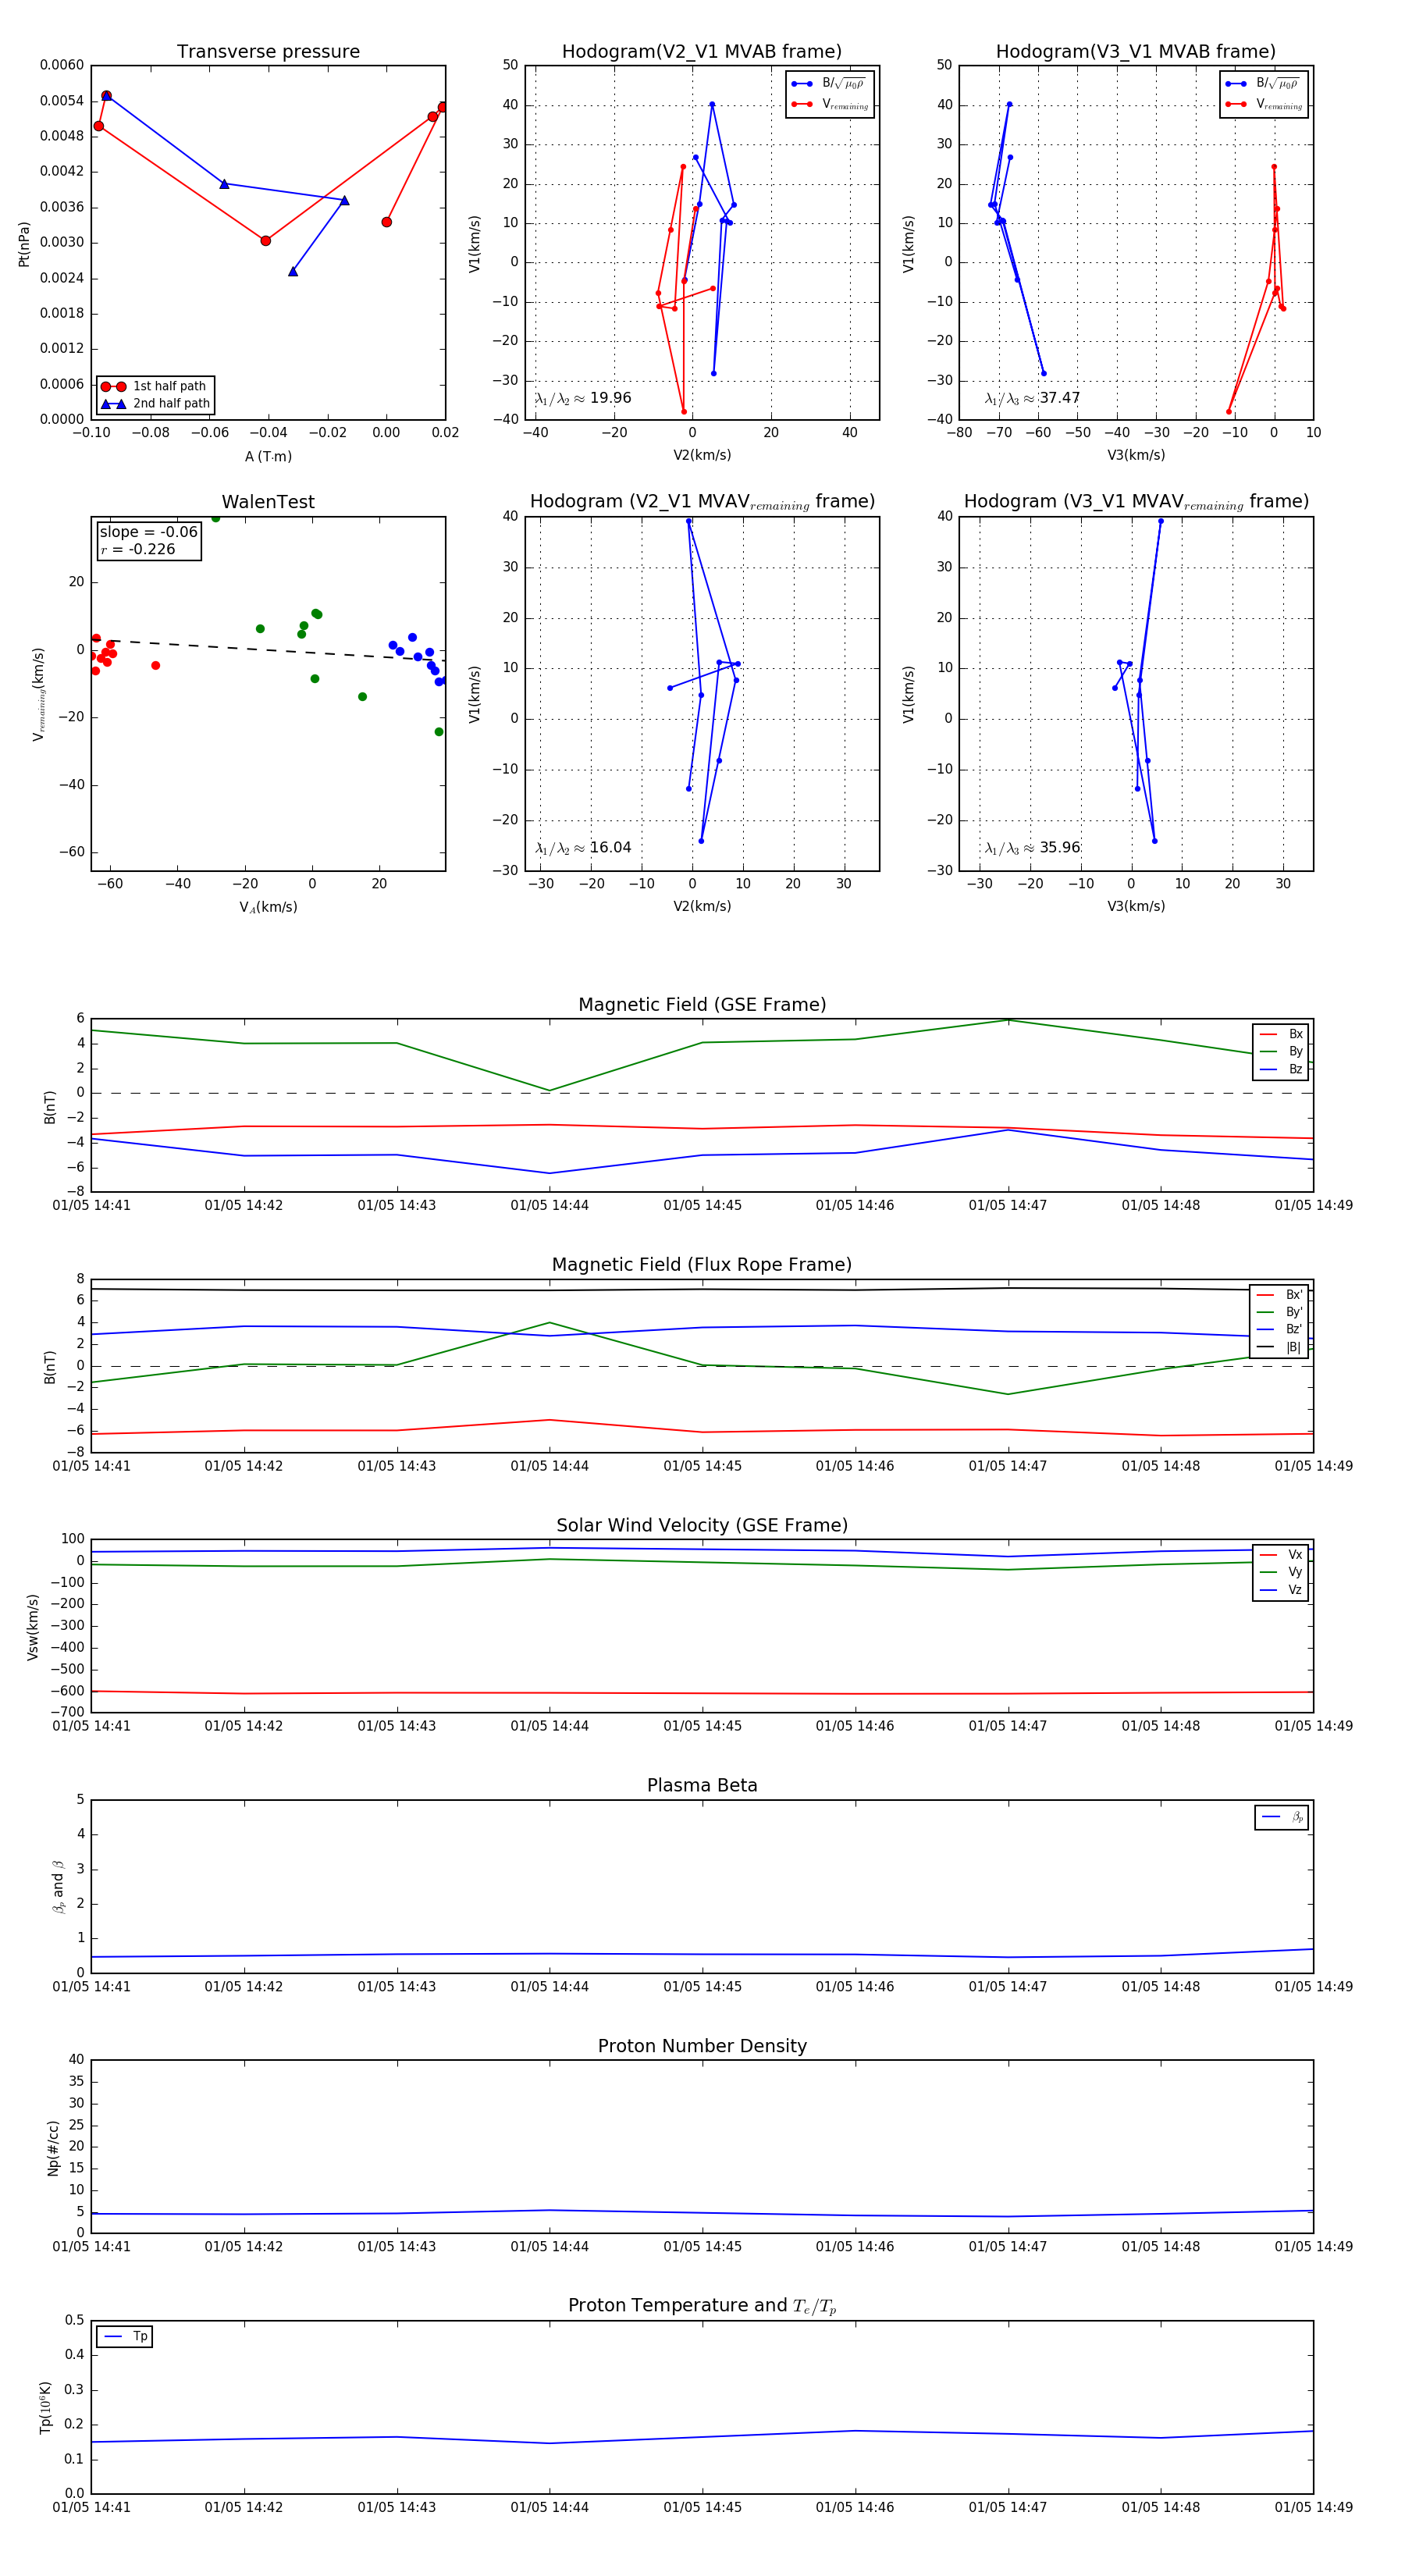
Task: Click the λ1/λ3 ≈ 37.47 annotation
Action: [x=1032, y=398]
